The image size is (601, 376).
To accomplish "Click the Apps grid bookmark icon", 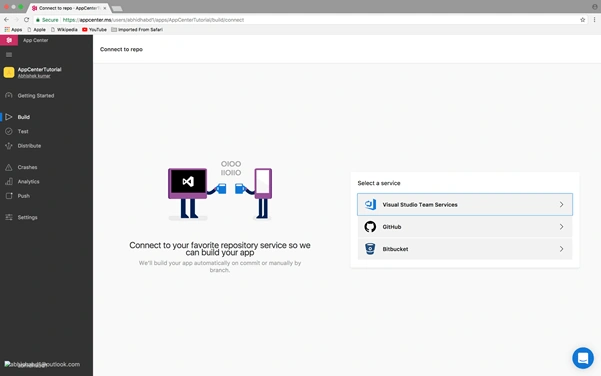I will point(7,30).
